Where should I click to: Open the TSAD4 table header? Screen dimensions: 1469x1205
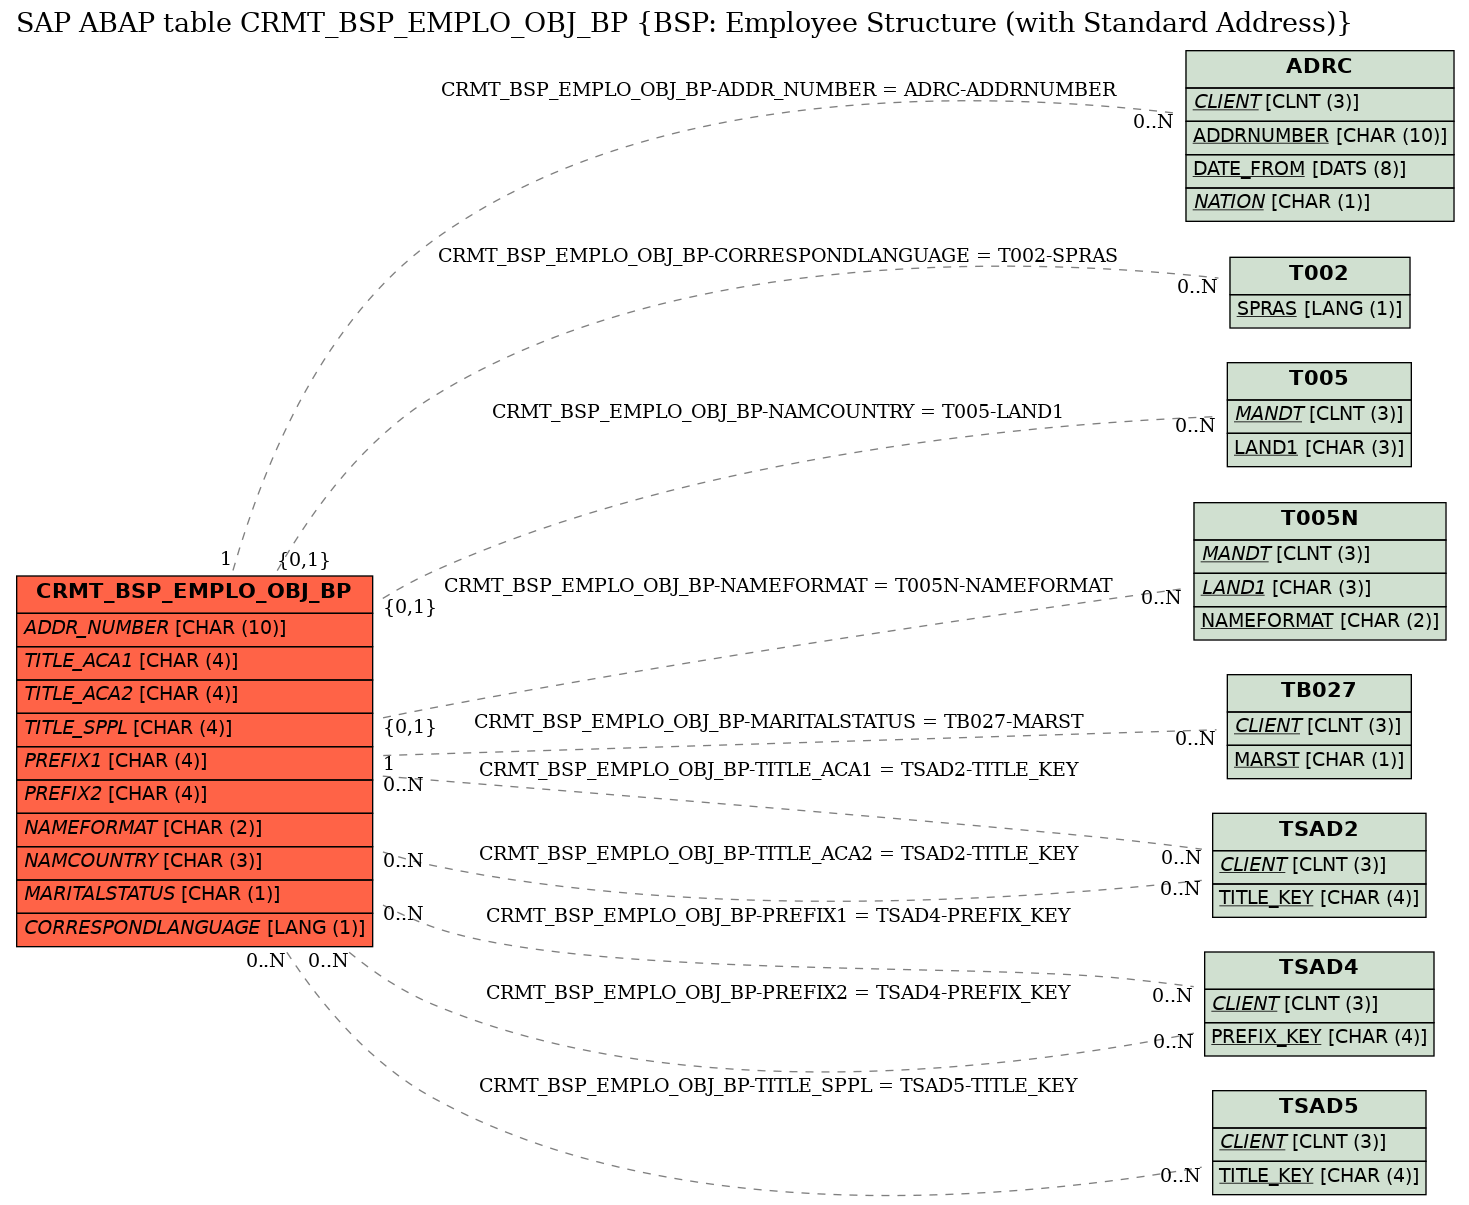[x=1319, y=969]
